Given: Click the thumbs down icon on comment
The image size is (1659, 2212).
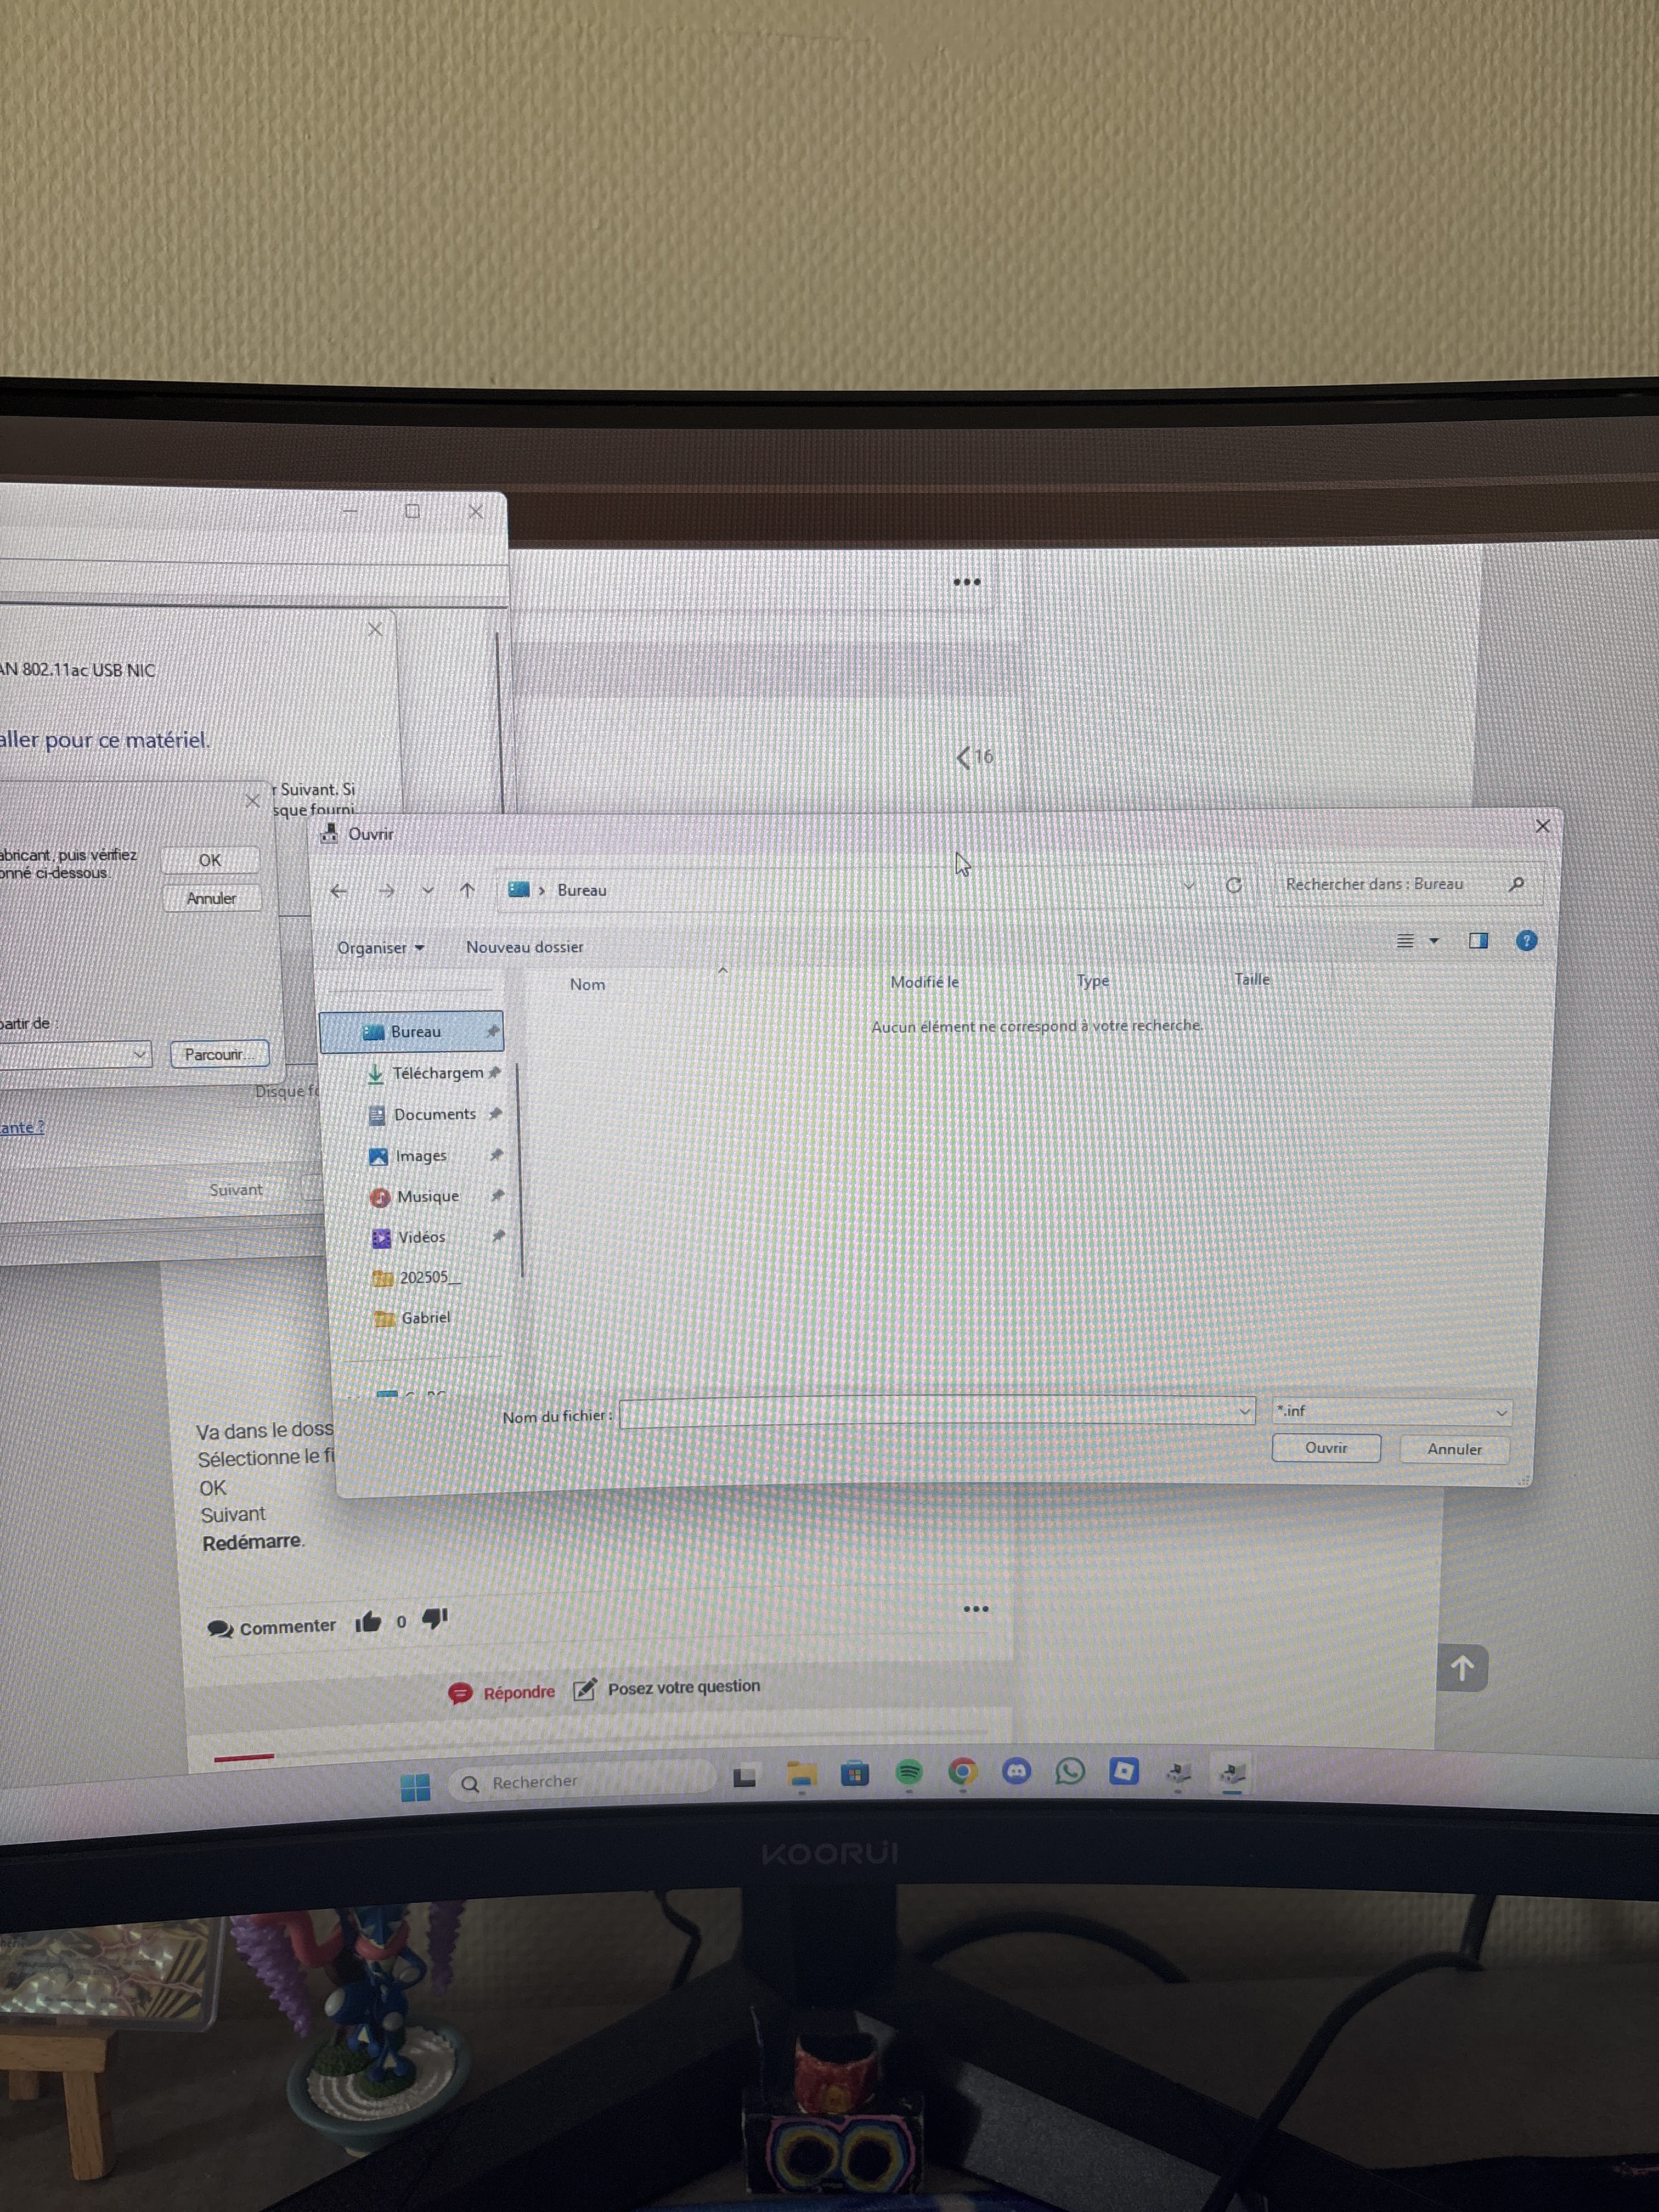Looking at the screenshot, I should coord(435,1618).
